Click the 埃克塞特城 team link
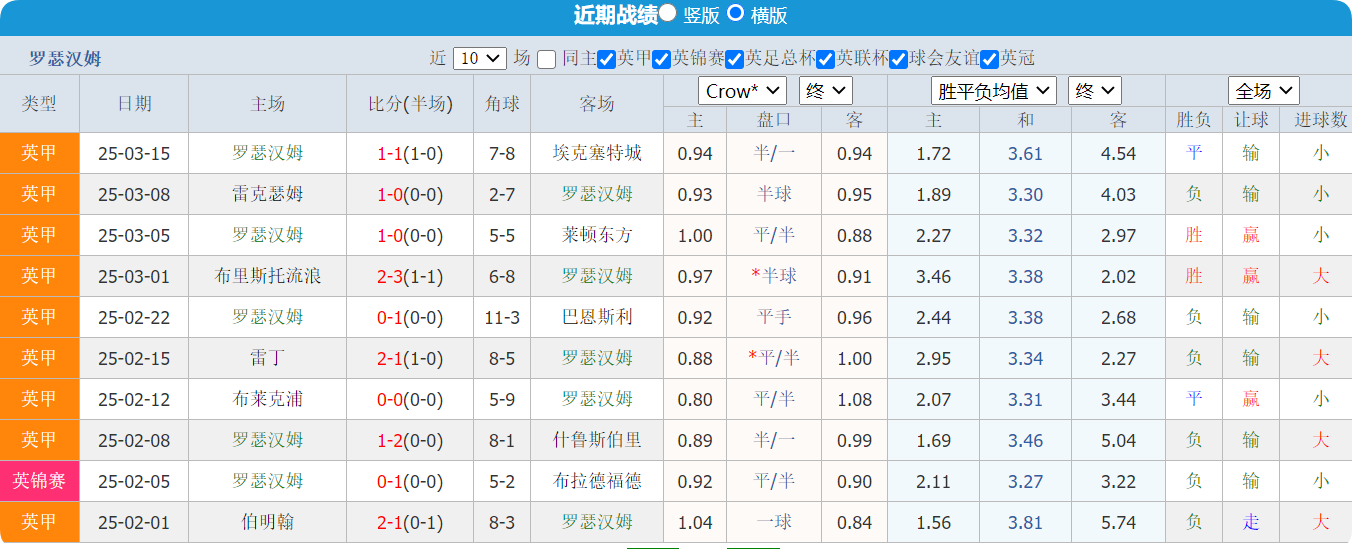Screen dimensions: 1352x549 [x=597, y=153]
